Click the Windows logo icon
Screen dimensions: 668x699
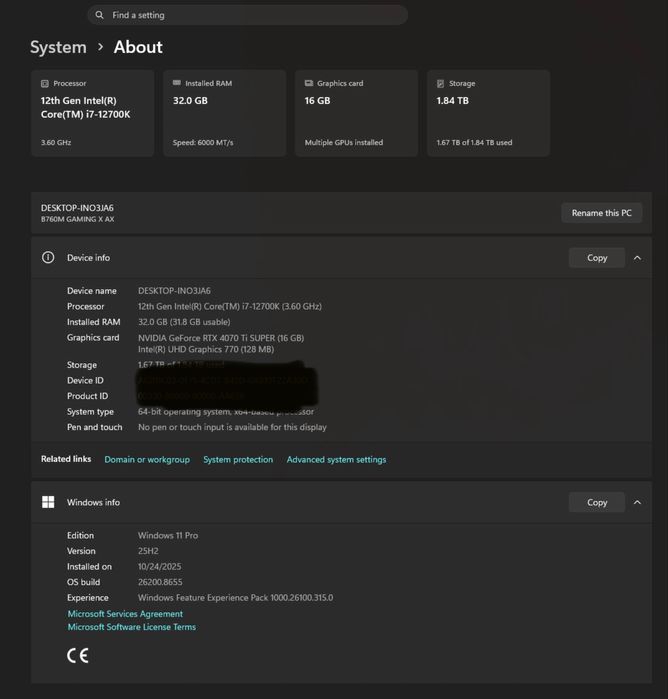(48, 502)
